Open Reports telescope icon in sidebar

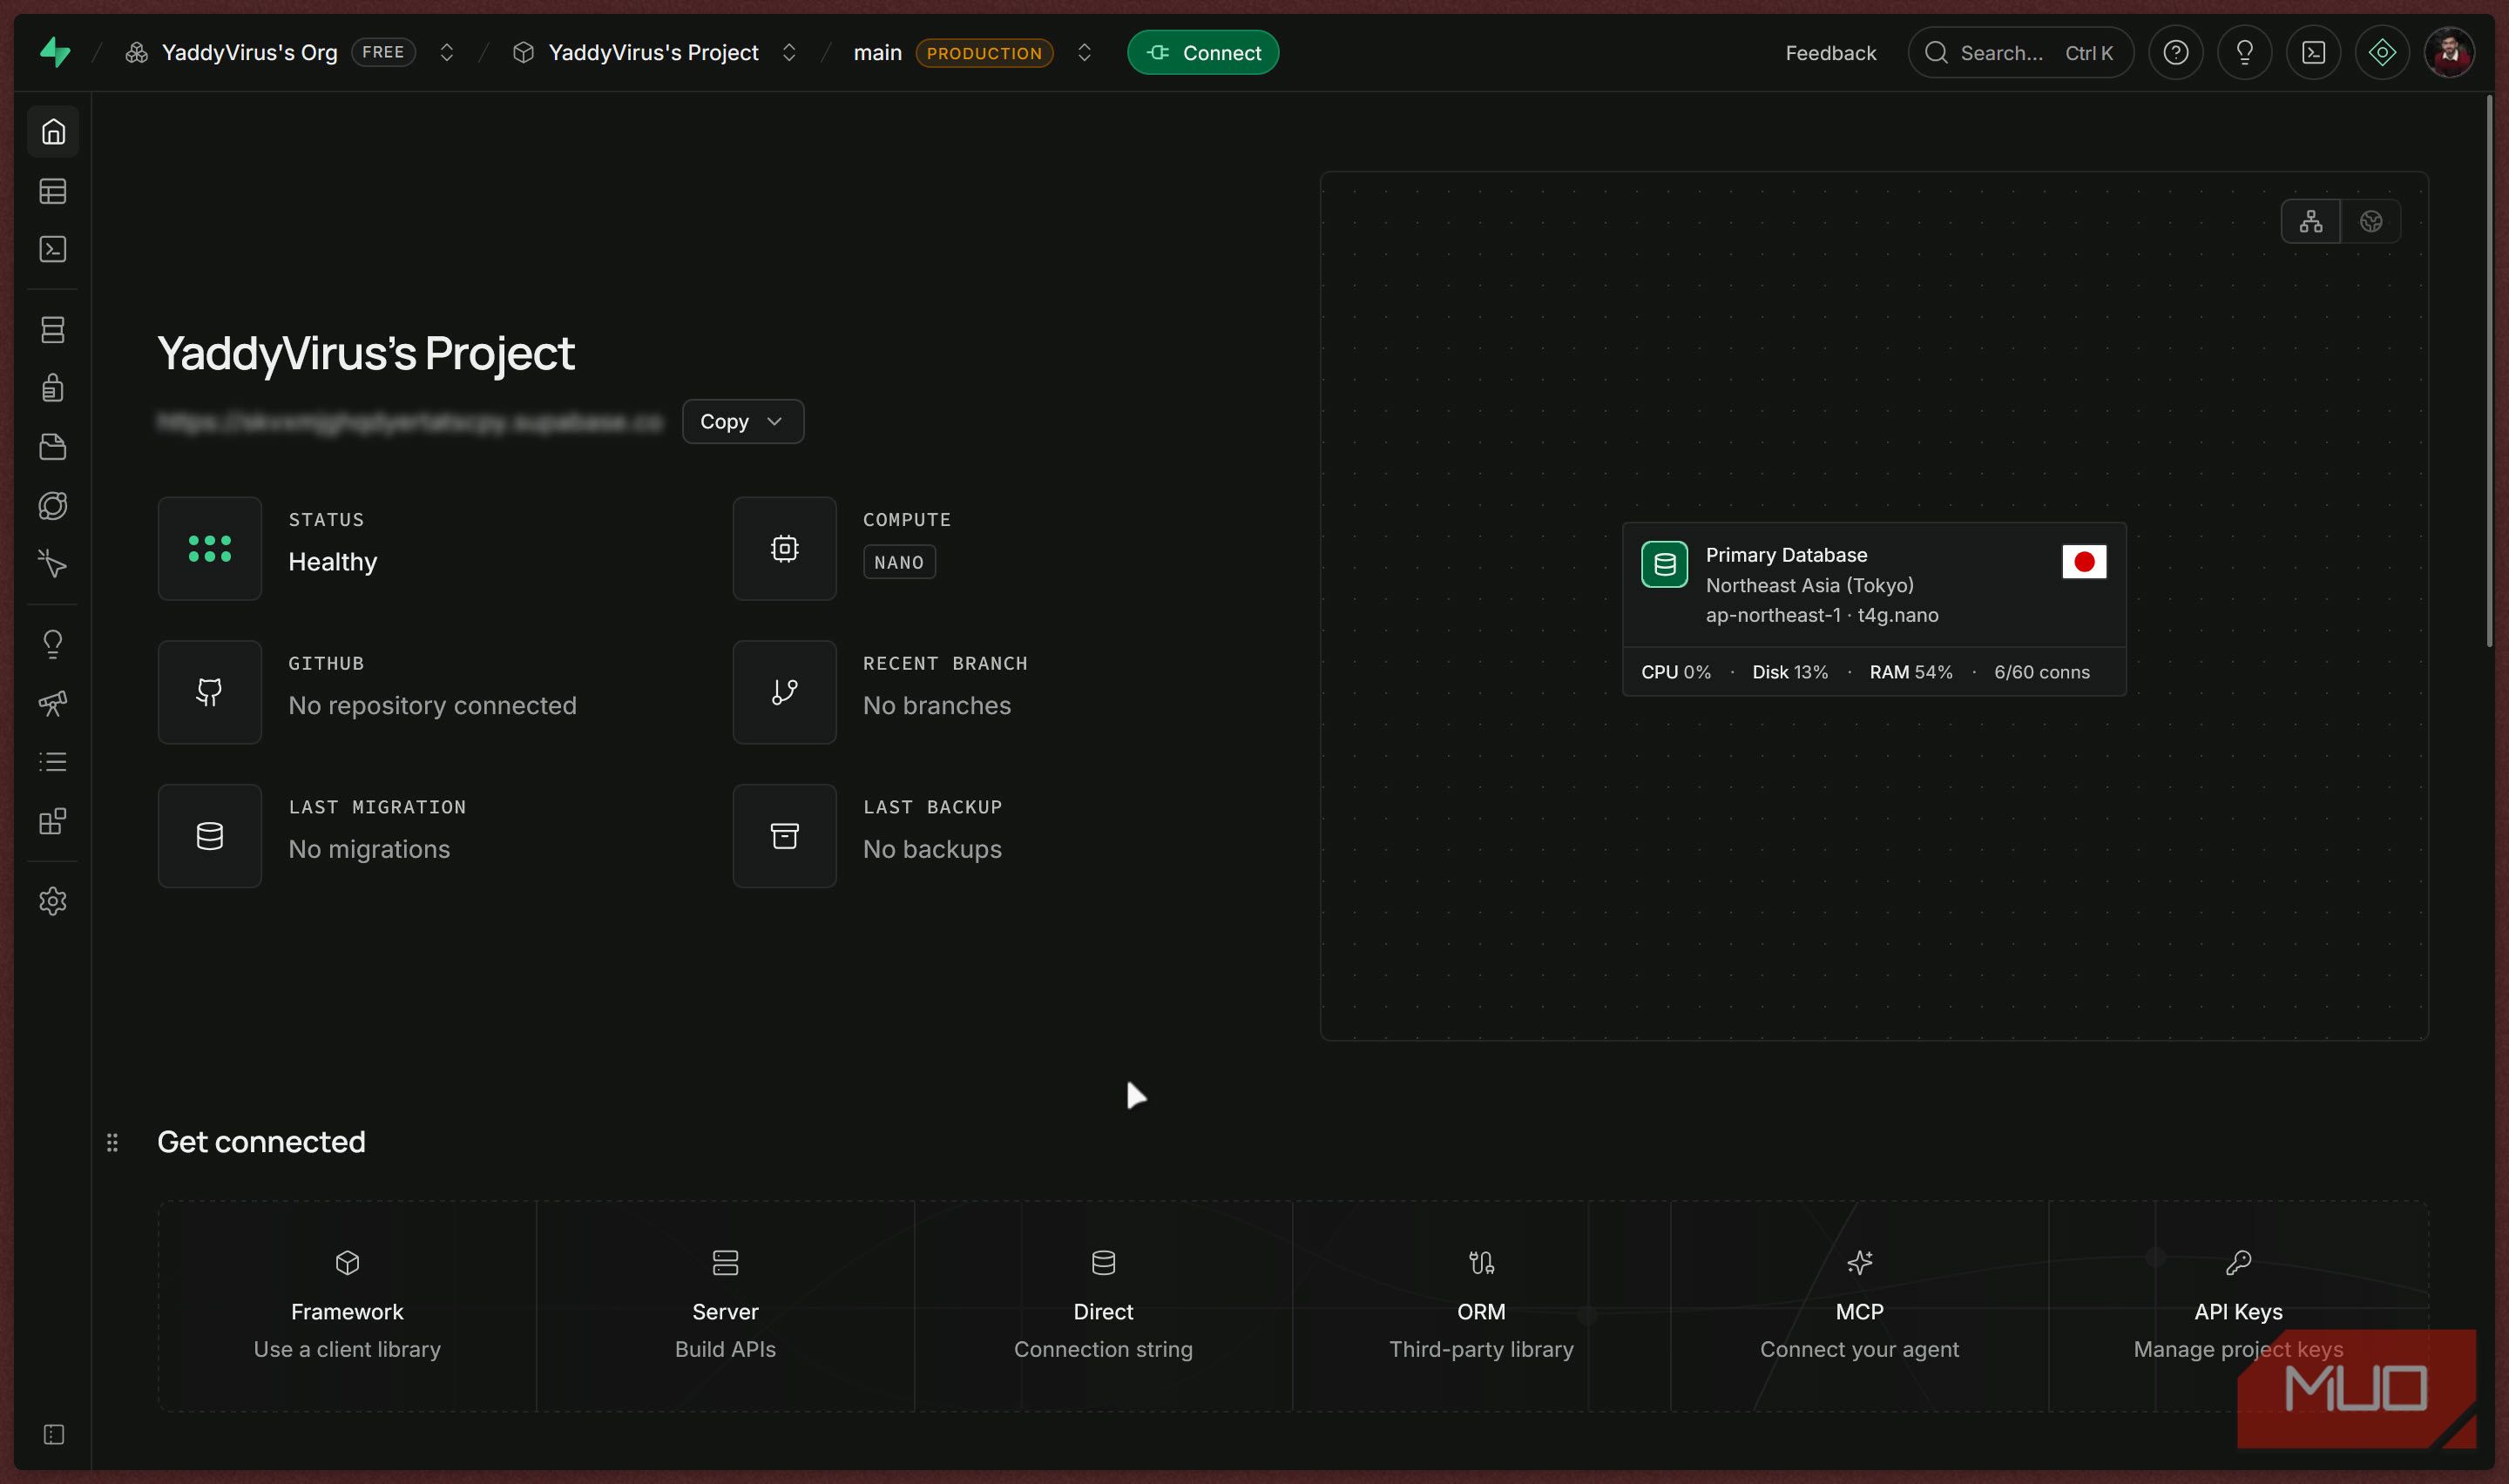(x=53, y=703)
